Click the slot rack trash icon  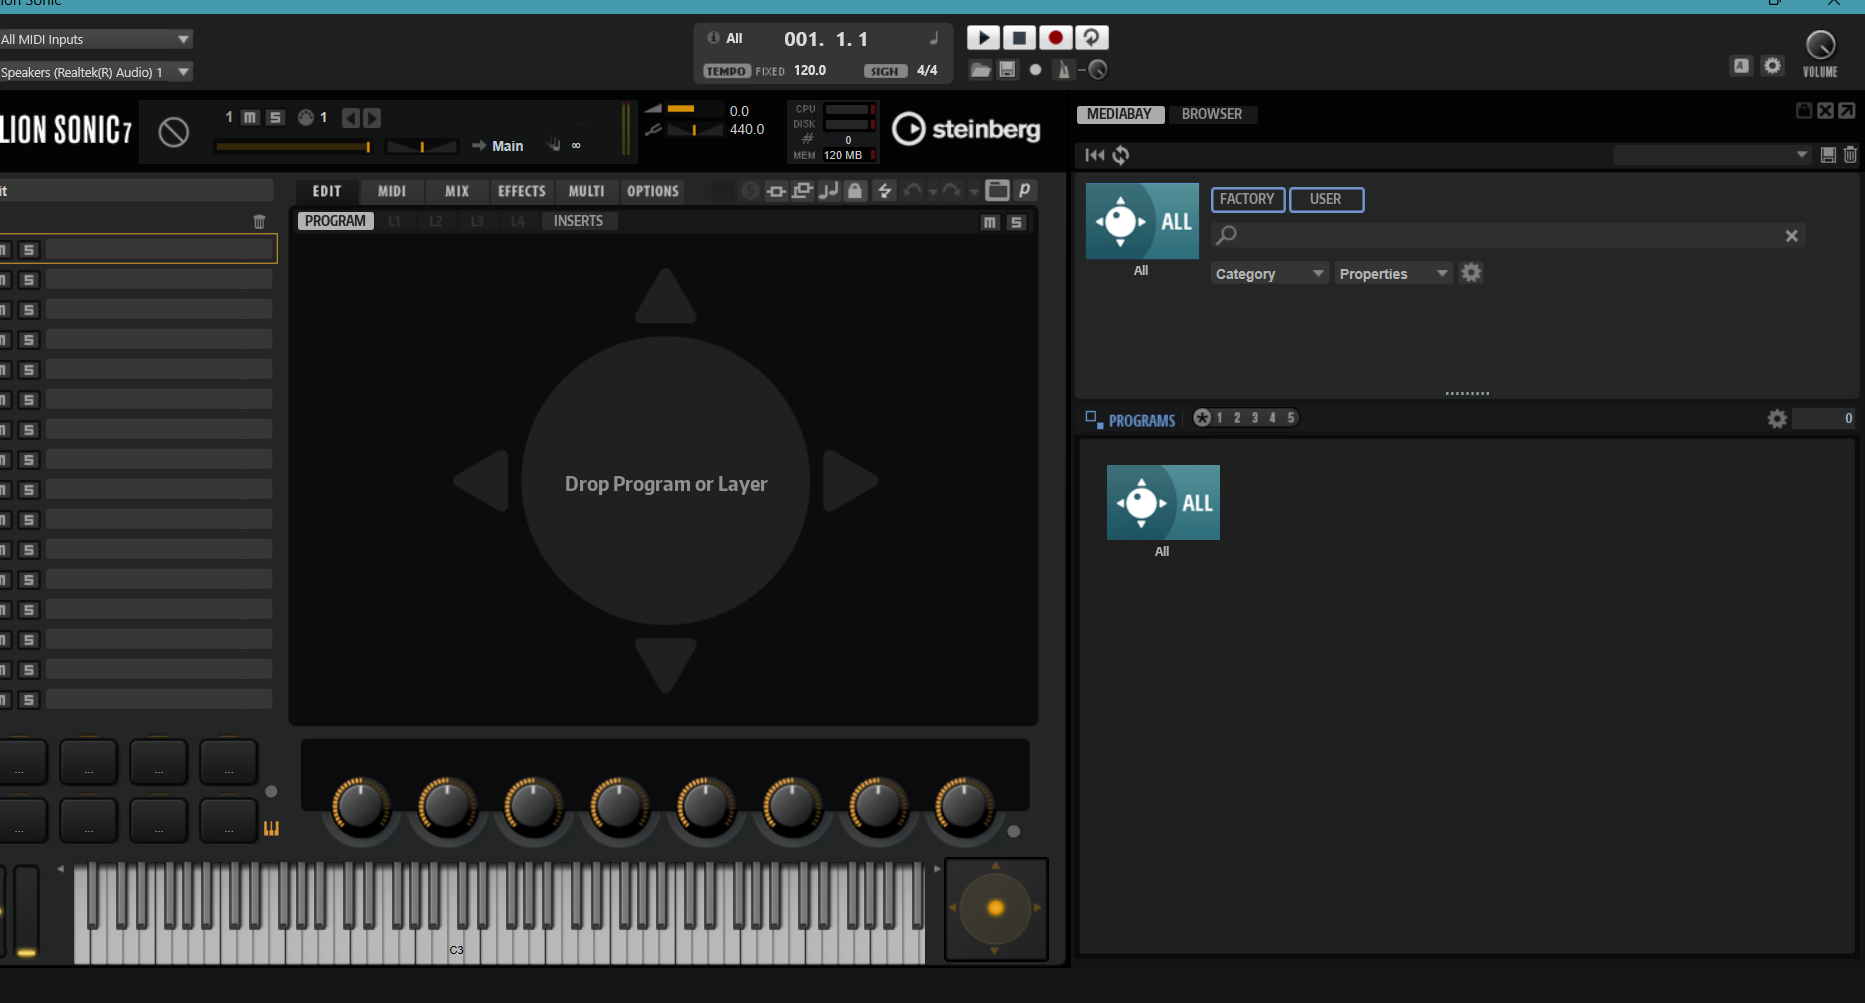pyautogui.click(x=259, y=222)
